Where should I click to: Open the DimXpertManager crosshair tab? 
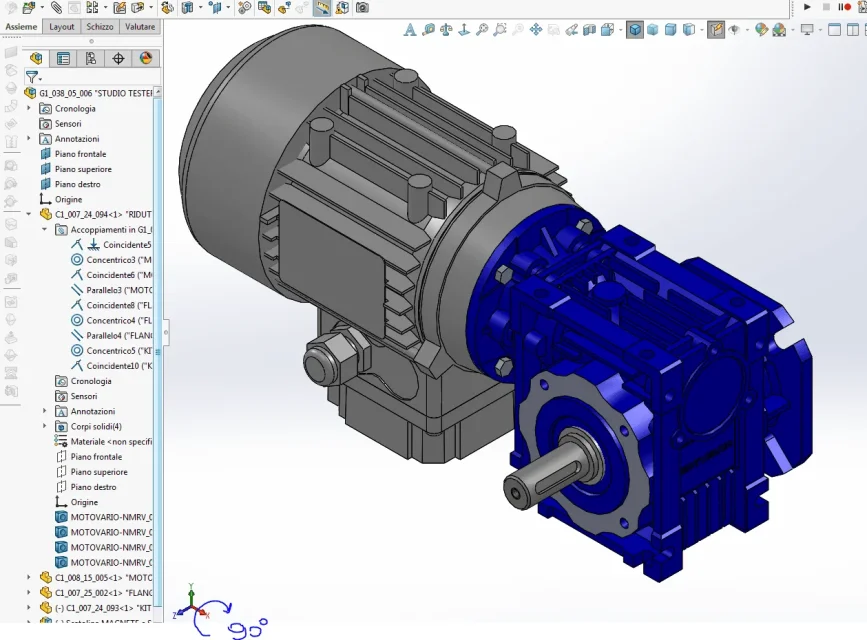[x=118, y=59]
